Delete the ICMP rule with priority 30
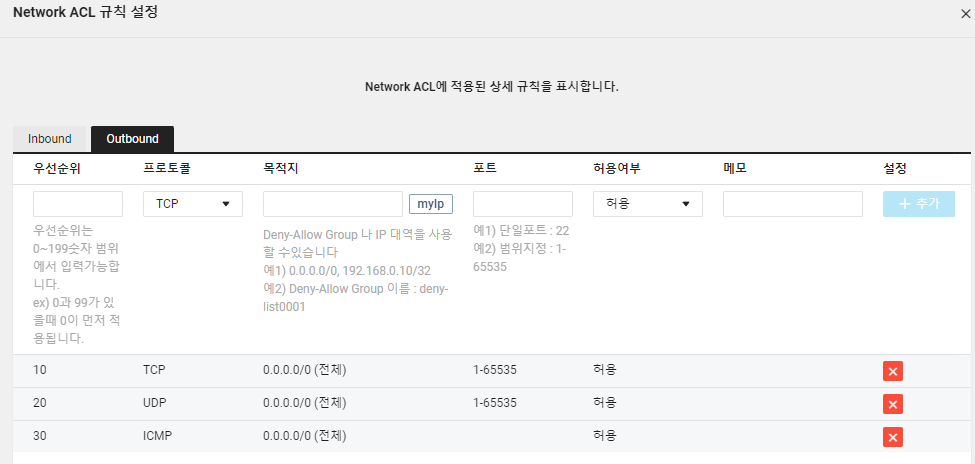This screenshot has width=975, height=464. tap(892, 437)
